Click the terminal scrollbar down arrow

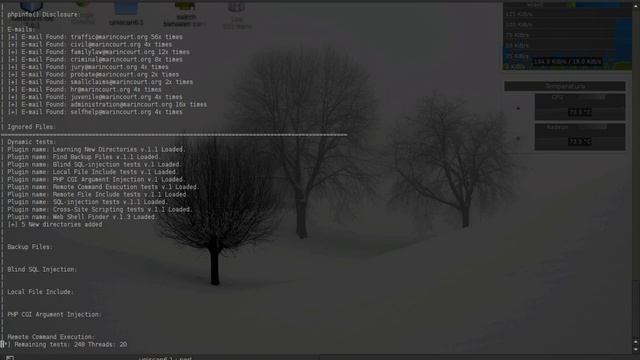tap(636, 350)
